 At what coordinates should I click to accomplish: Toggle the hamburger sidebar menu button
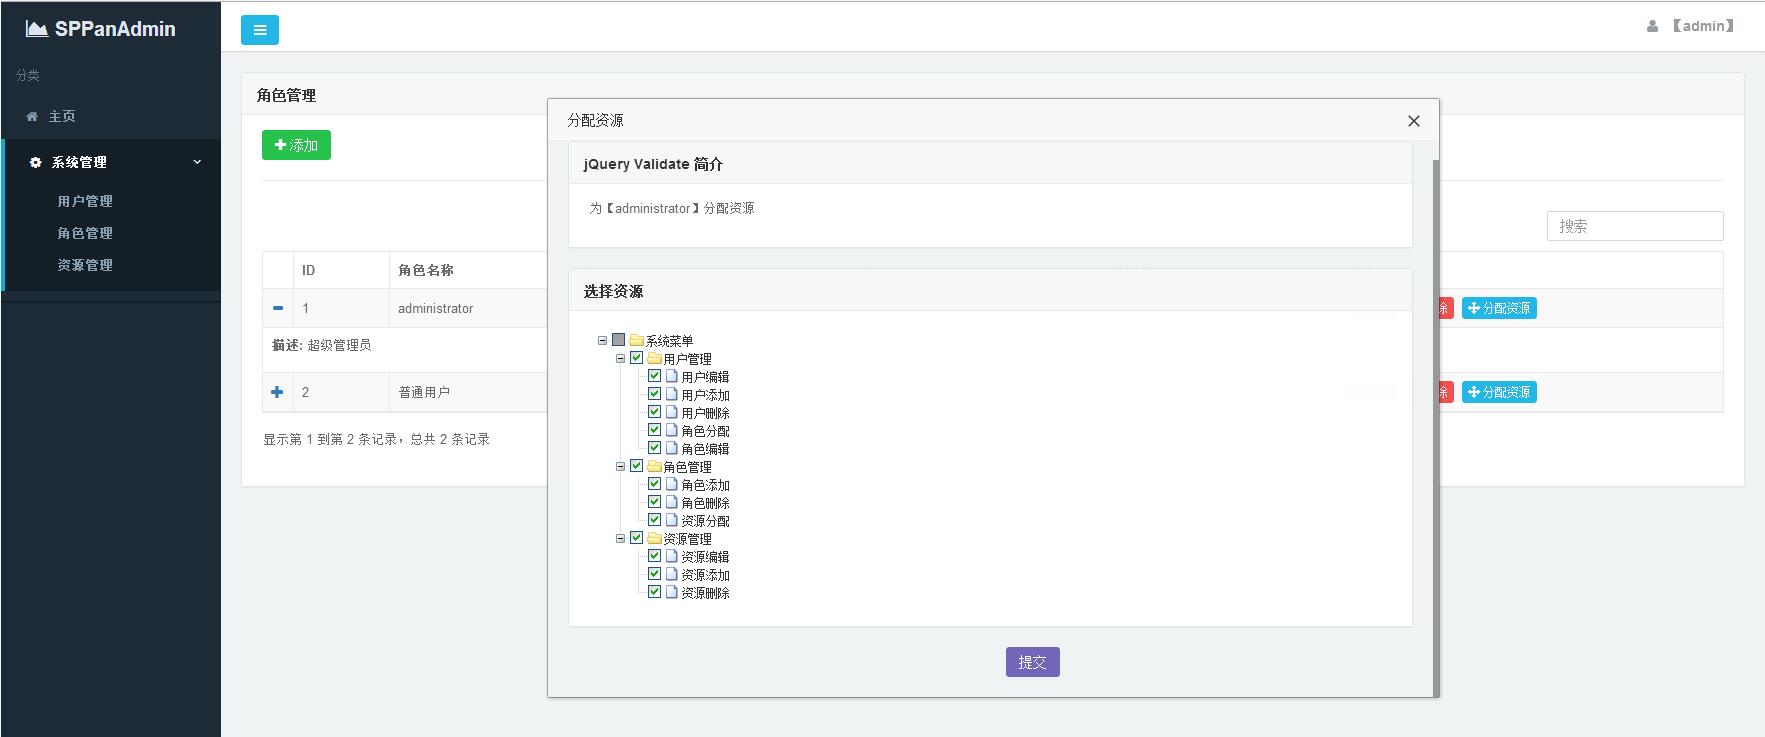(x=260, y=30)
